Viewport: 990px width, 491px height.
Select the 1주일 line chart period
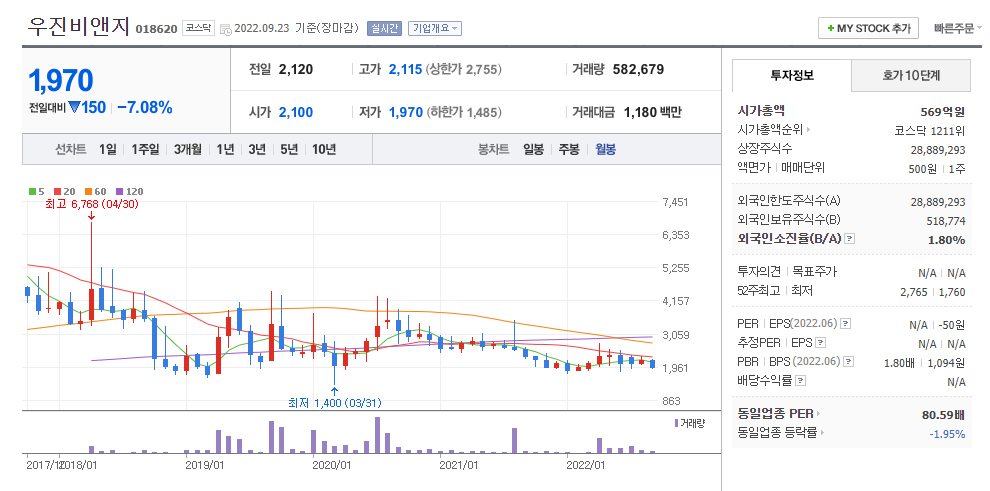click(144, 150)
